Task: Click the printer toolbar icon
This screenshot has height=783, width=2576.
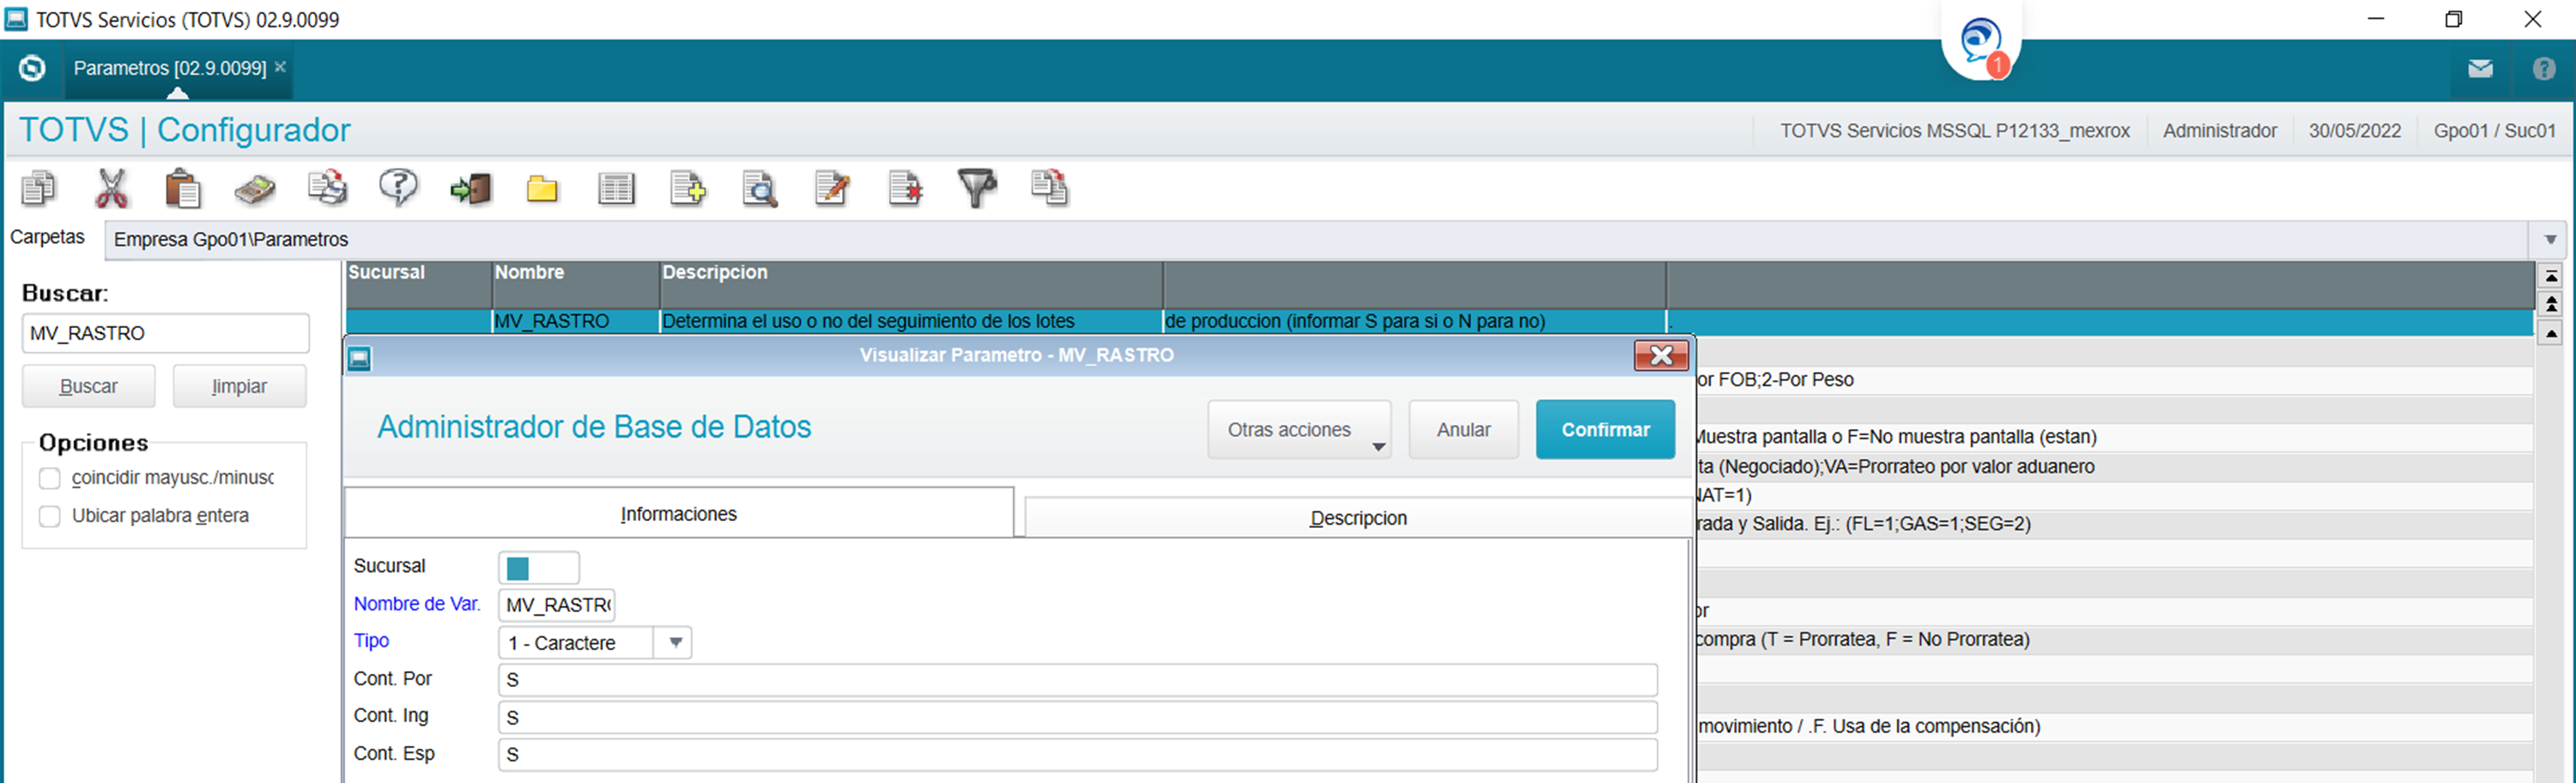Action: (x=327, y=188)
